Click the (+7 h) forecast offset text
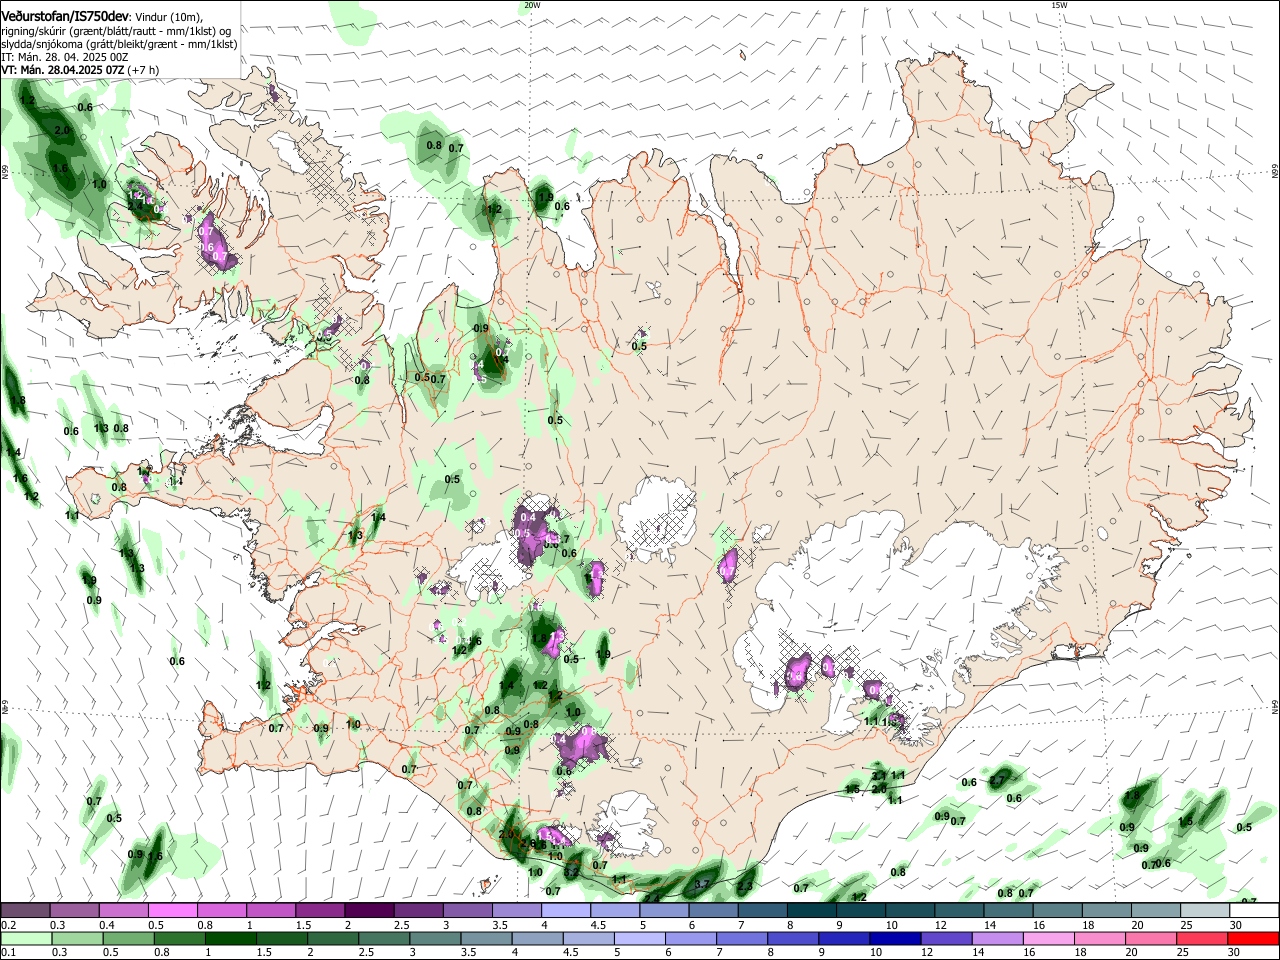Screen dimensions: 1280x960 143,70
